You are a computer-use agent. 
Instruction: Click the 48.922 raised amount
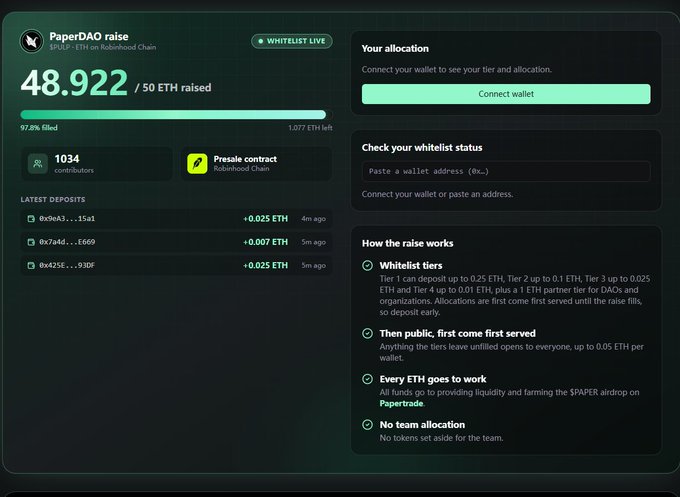pyautogui.click(x=74, y=82)
